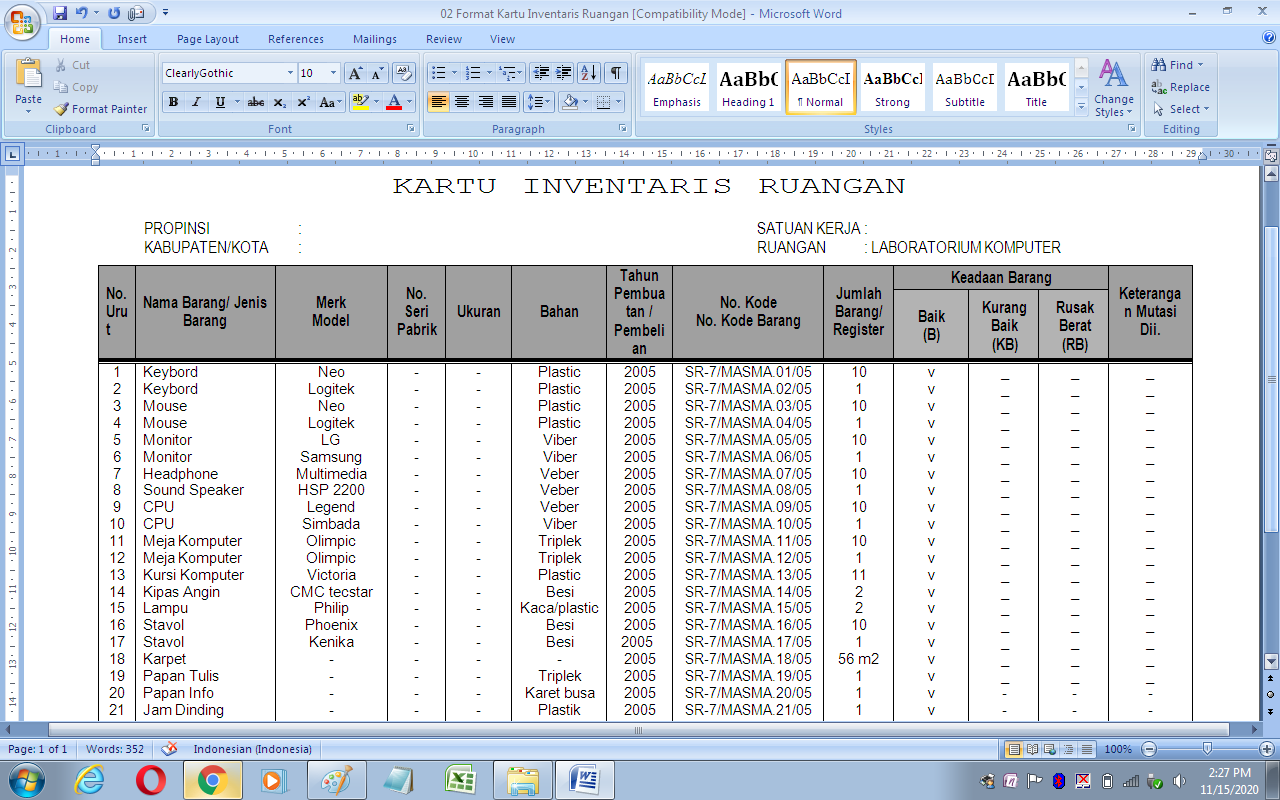
Task: Apply bullet list formatting
Action: 437,73
